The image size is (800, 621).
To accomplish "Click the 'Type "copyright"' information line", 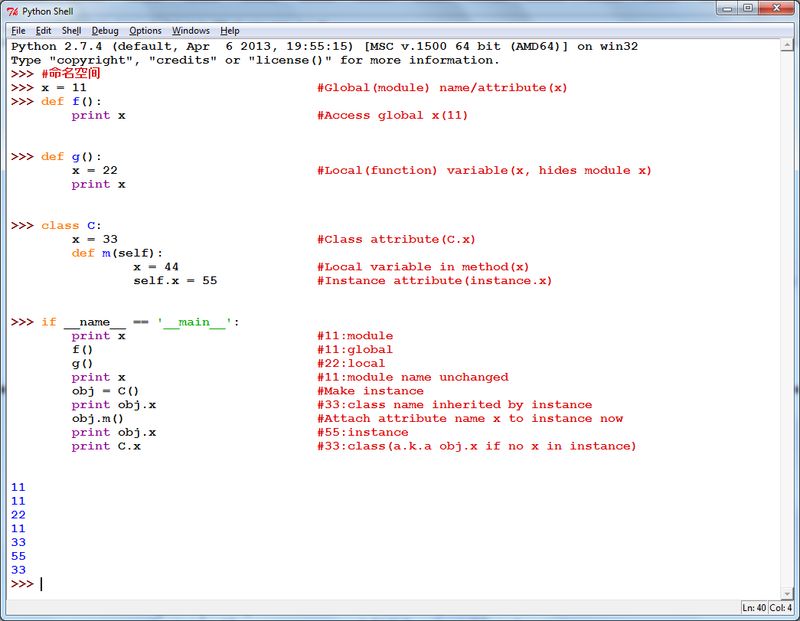I will pyautogui.click(x=255, y=60).
